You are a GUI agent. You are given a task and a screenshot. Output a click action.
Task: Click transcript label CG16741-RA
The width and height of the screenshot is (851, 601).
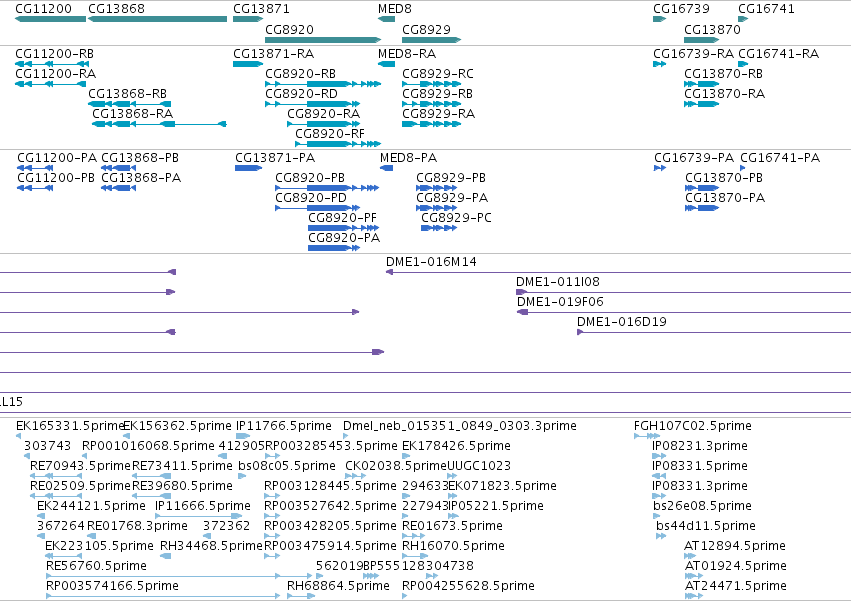coord(779,54)
